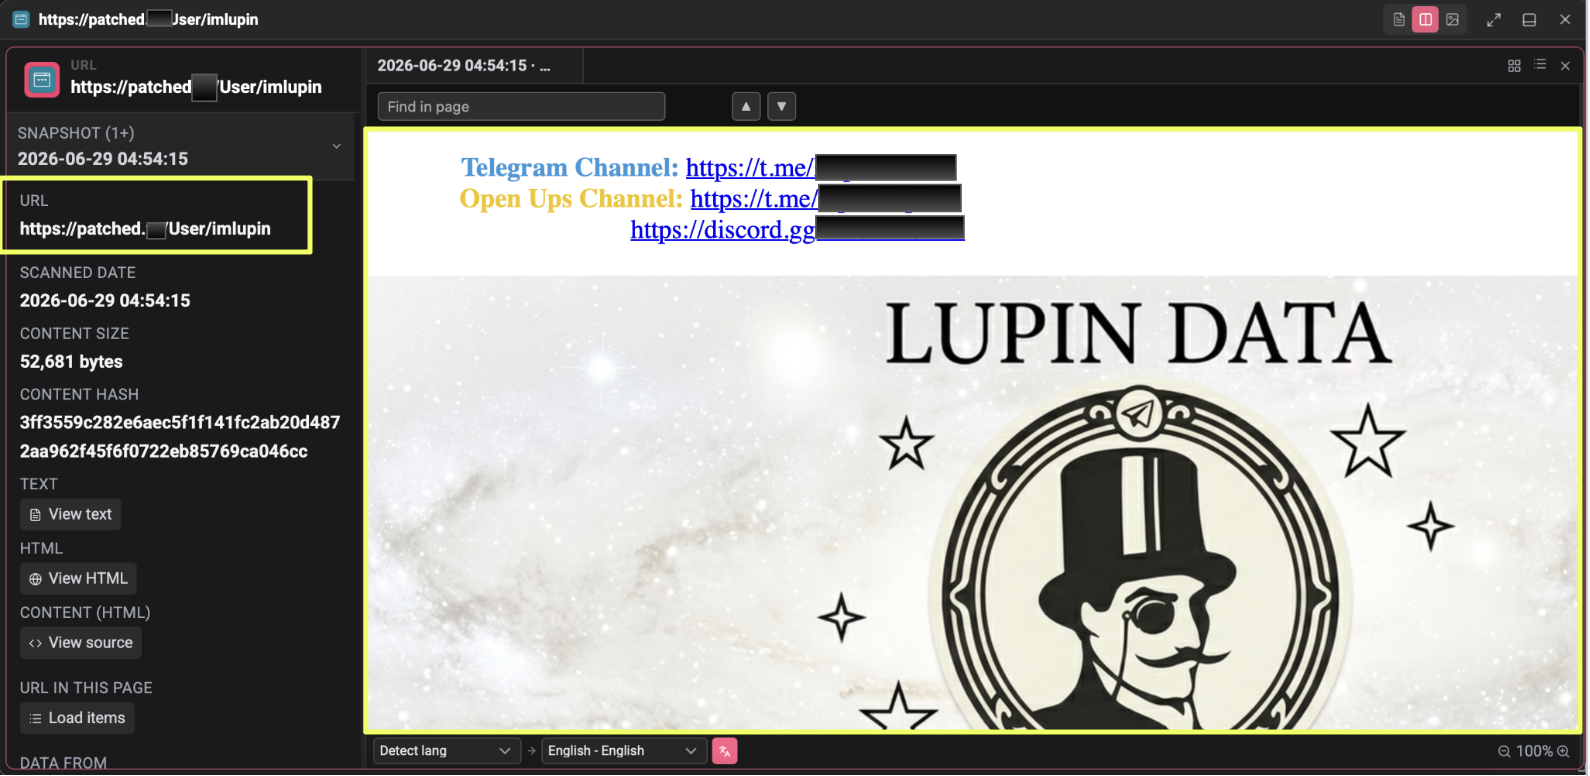
Task: Switch to image-only view icon
Action: point(1453,20)
